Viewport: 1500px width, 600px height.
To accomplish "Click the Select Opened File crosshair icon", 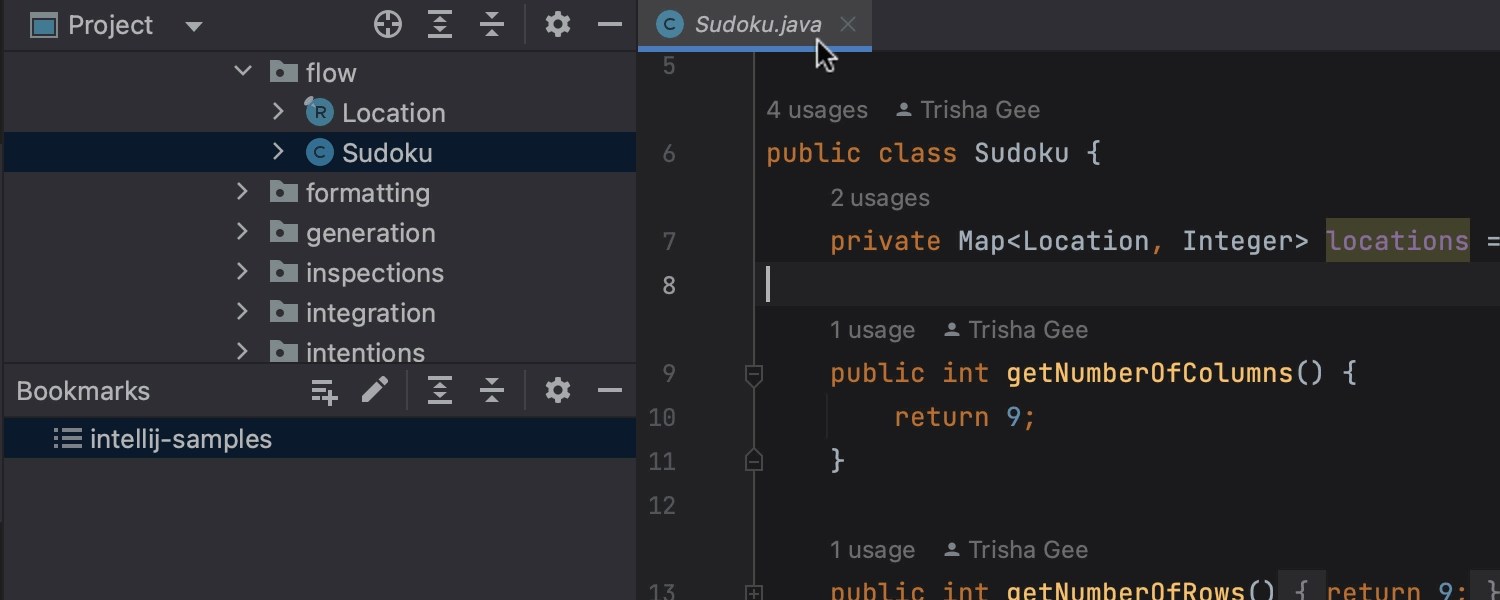I will click(388, 24).
